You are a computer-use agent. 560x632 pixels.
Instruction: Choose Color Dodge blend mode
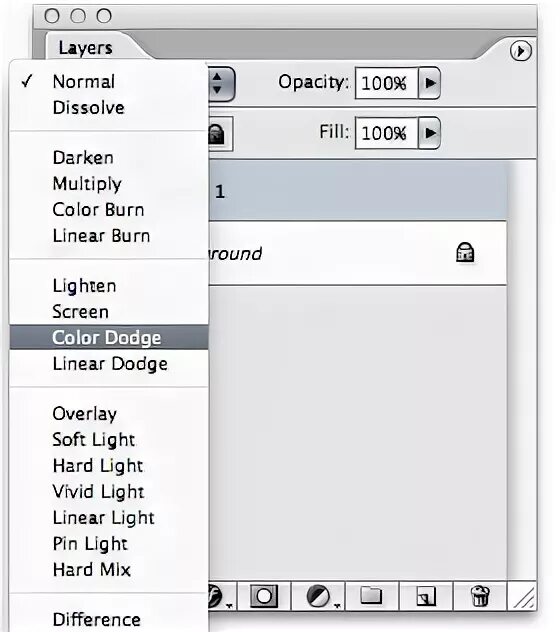109,337
